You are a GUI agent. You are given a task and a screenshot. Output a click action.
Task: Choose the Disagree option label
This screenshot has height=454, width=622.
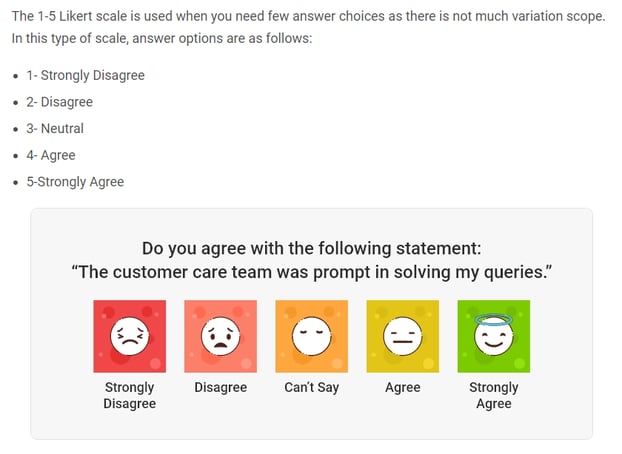pyautogui.click(x=220, y=387)
